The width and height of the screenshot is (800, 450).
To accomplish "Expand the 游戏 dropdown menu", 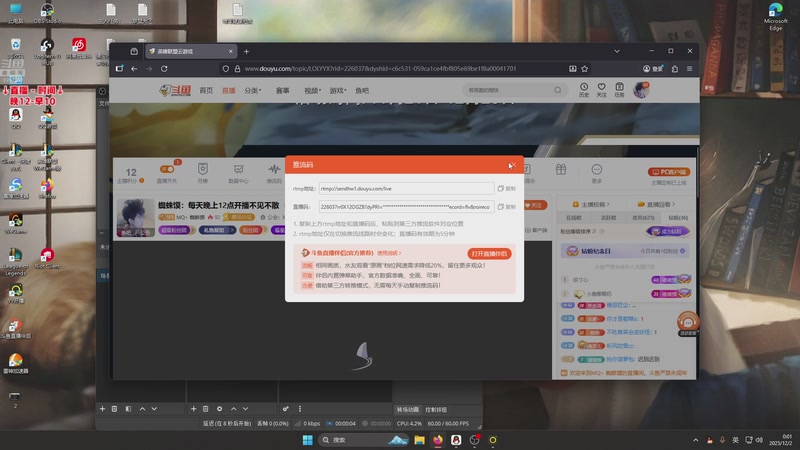I will click(338, 90).
